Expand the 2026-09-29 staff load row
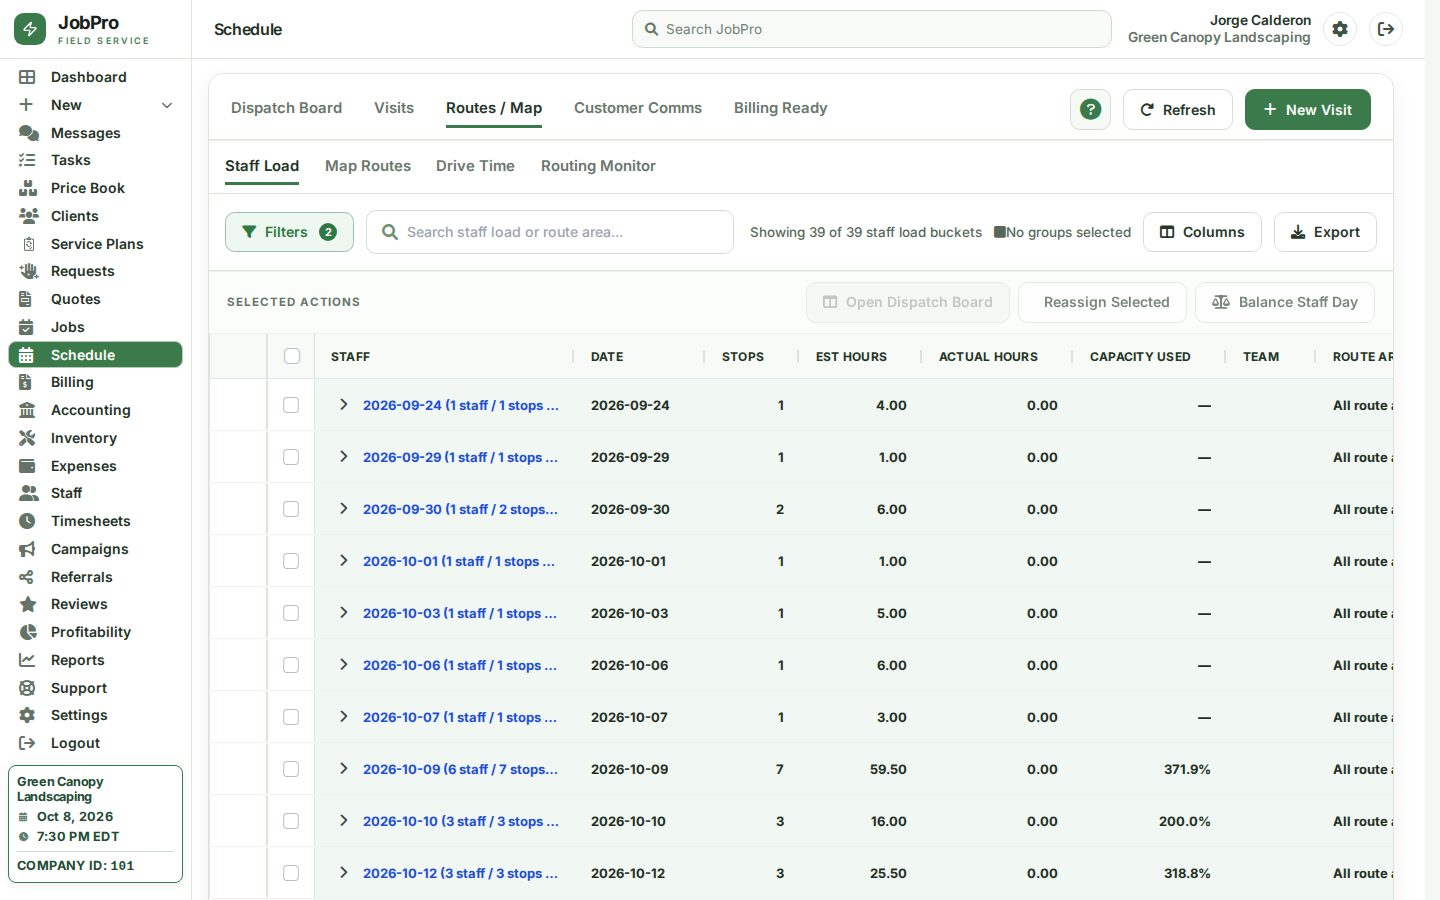Viewport: 1440px width, 900px height. tap(343, 457)
